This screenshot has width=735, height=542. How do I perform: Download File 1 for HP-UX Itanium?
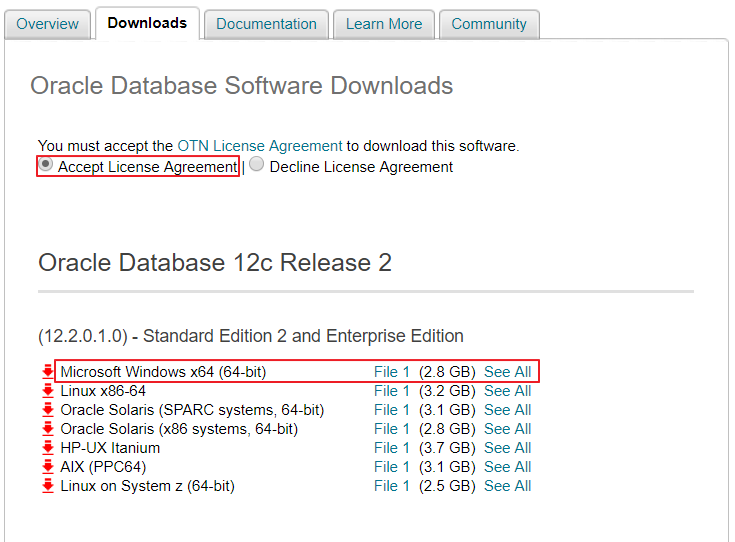point(391,448)
